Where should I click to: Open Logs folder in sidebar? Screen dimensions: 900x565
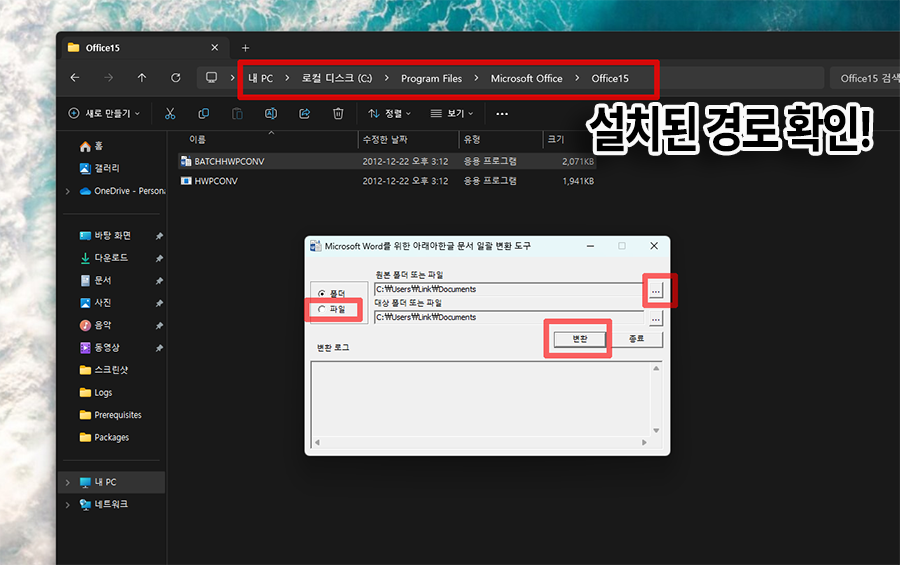pyautogui.click(x=96, y=392)
